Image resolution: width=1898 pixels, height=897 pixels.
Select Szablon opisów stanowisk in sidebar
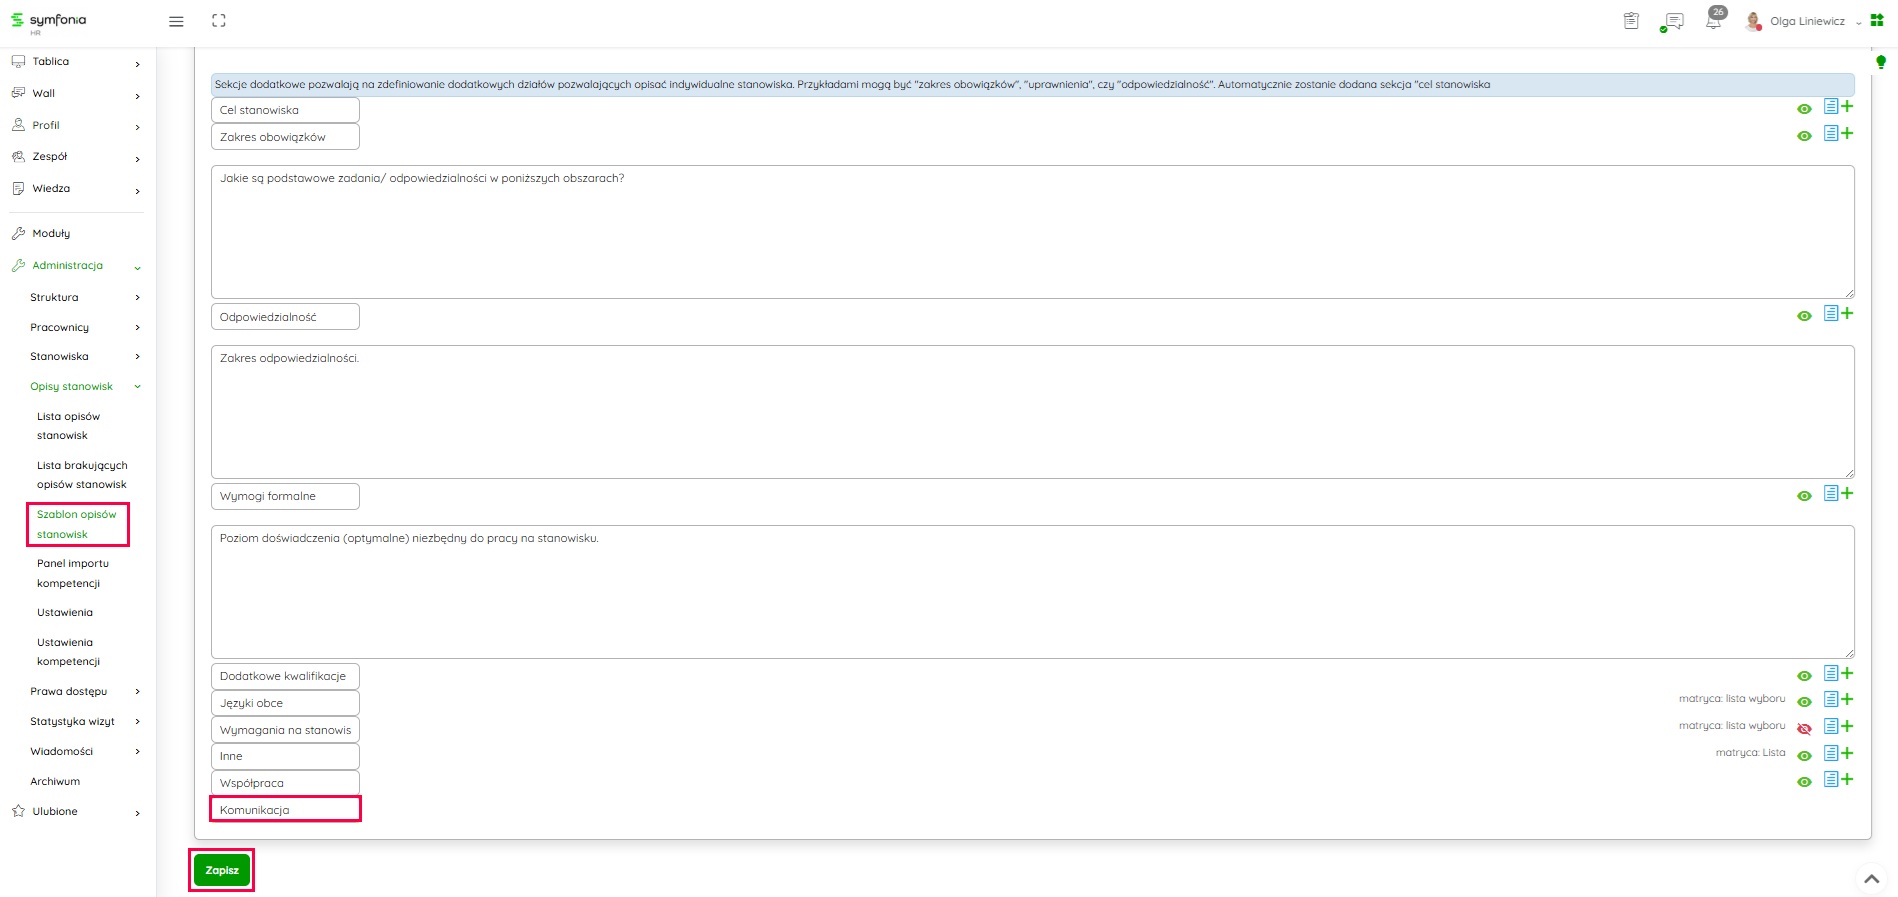pos(77,524)
